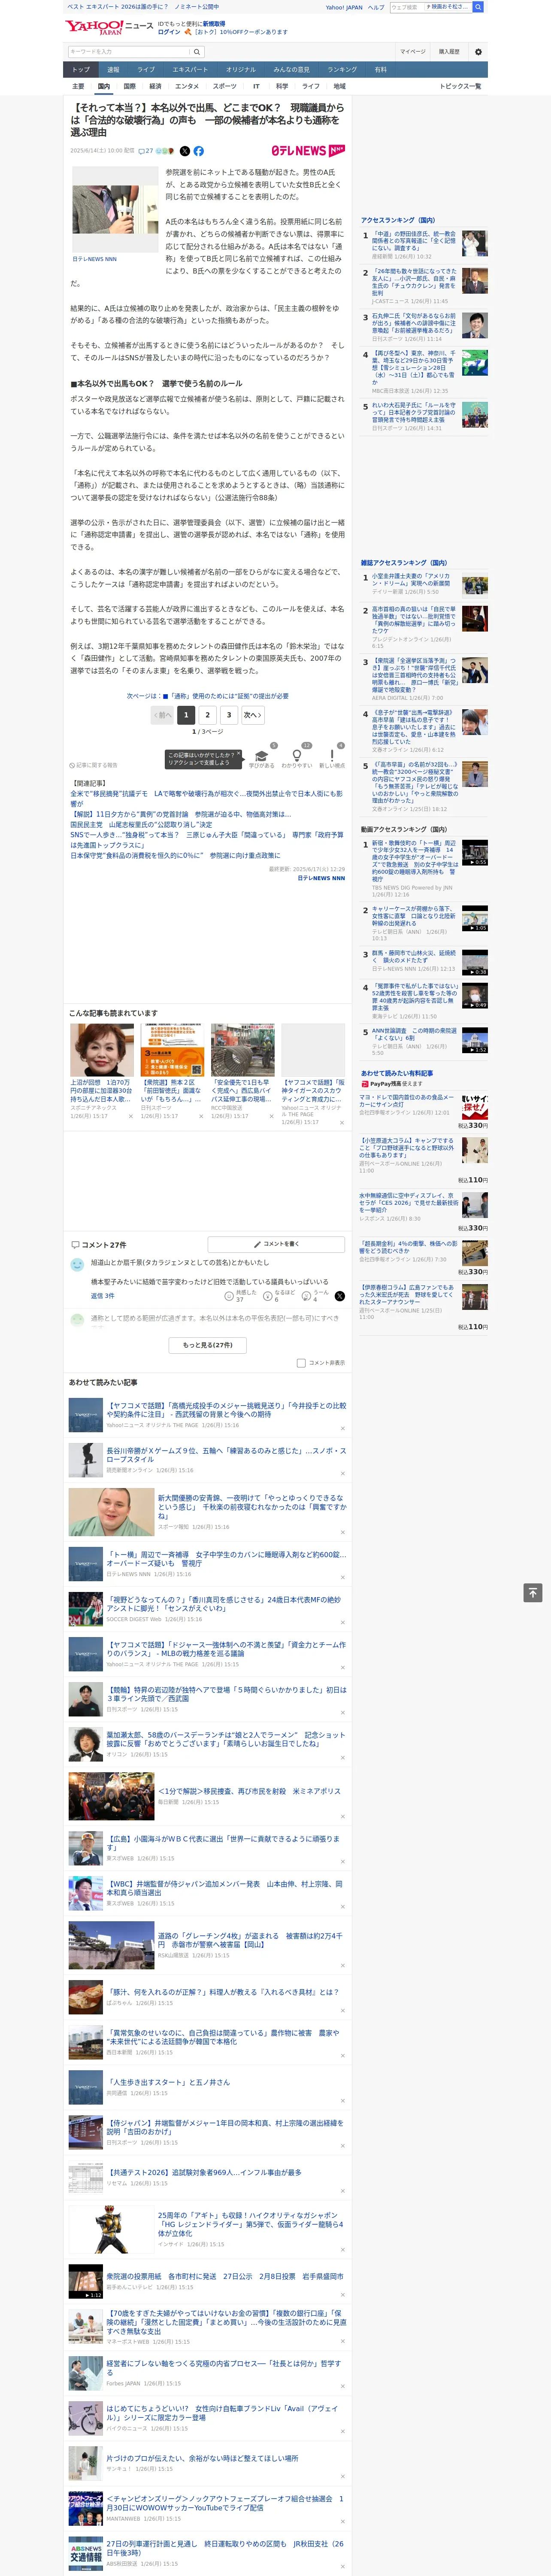Open 道路の「グレーチング4枚」が盗まれる article
The width and height of the screenshot is (551, 2576).
250,1940
